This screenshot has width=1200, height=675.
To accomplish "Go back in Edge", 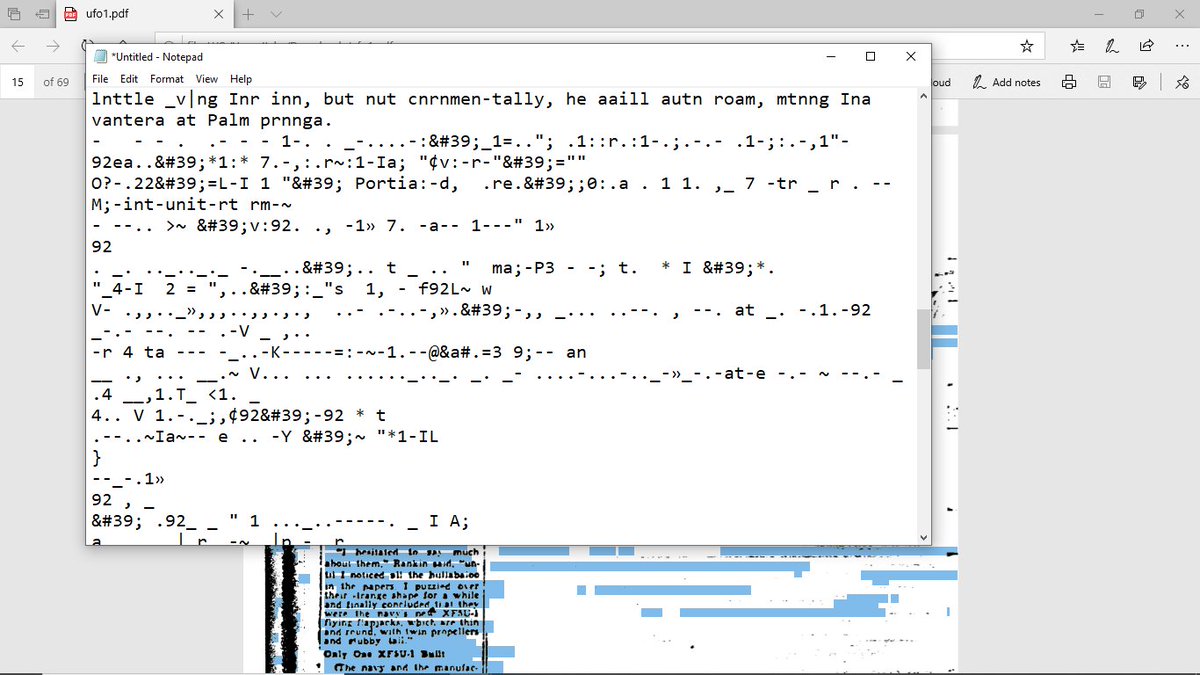I will [20, 46].
